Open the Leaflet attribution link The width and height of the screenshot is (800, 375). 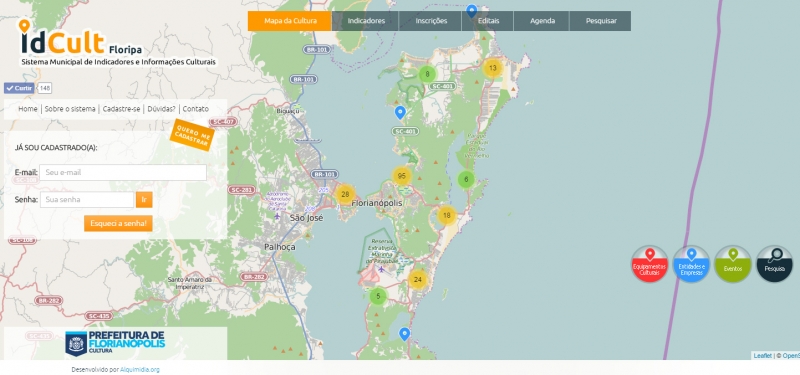[762, 356]
